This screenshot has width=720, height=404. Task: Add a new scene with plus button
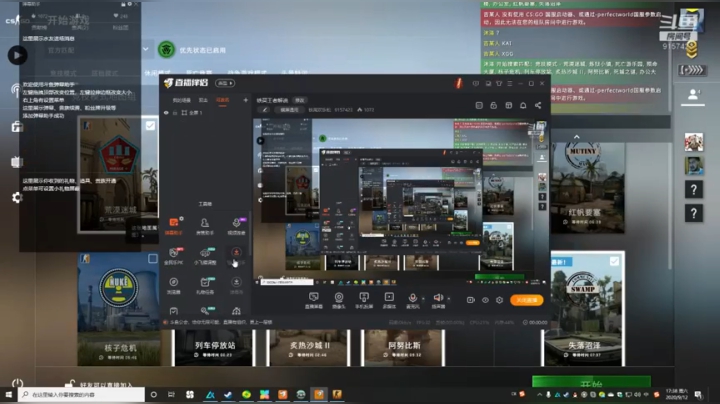click(x=246, y=100)
